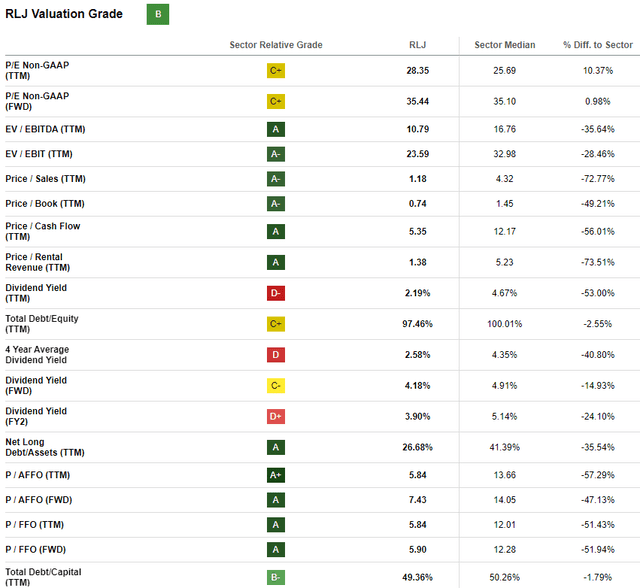Select the Net Long Debt/Assets (TTM) label
This screenshot has height=588, width=640.
point(45,447)
